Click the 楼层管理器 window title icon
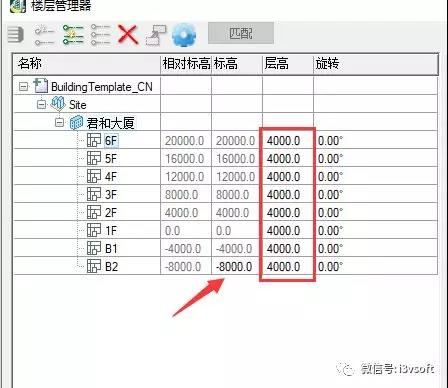 tap(17, 5)
